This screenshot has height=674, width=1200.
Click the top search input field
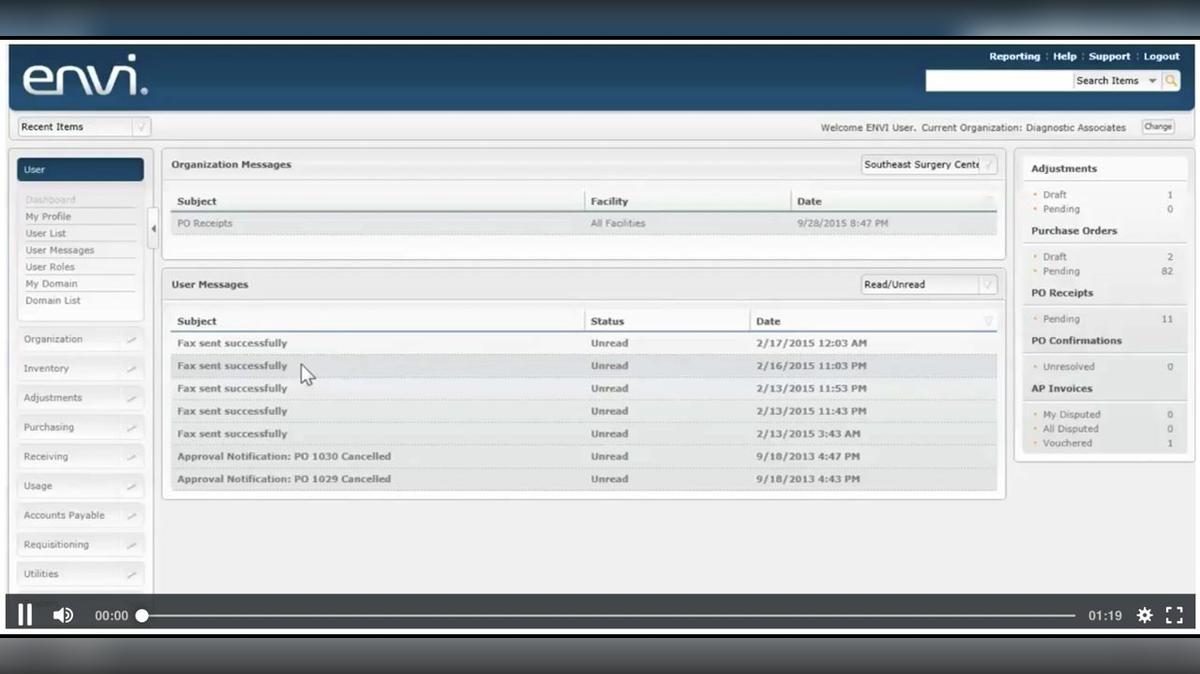tap(998, 81)
